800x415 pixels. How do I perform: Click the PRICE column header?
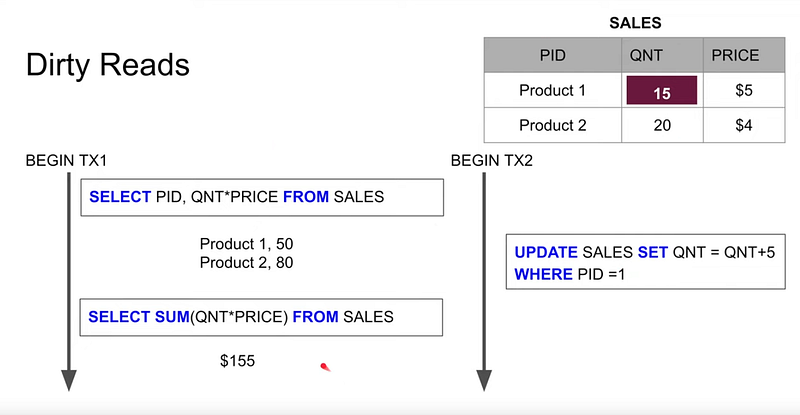pos(744,55)
